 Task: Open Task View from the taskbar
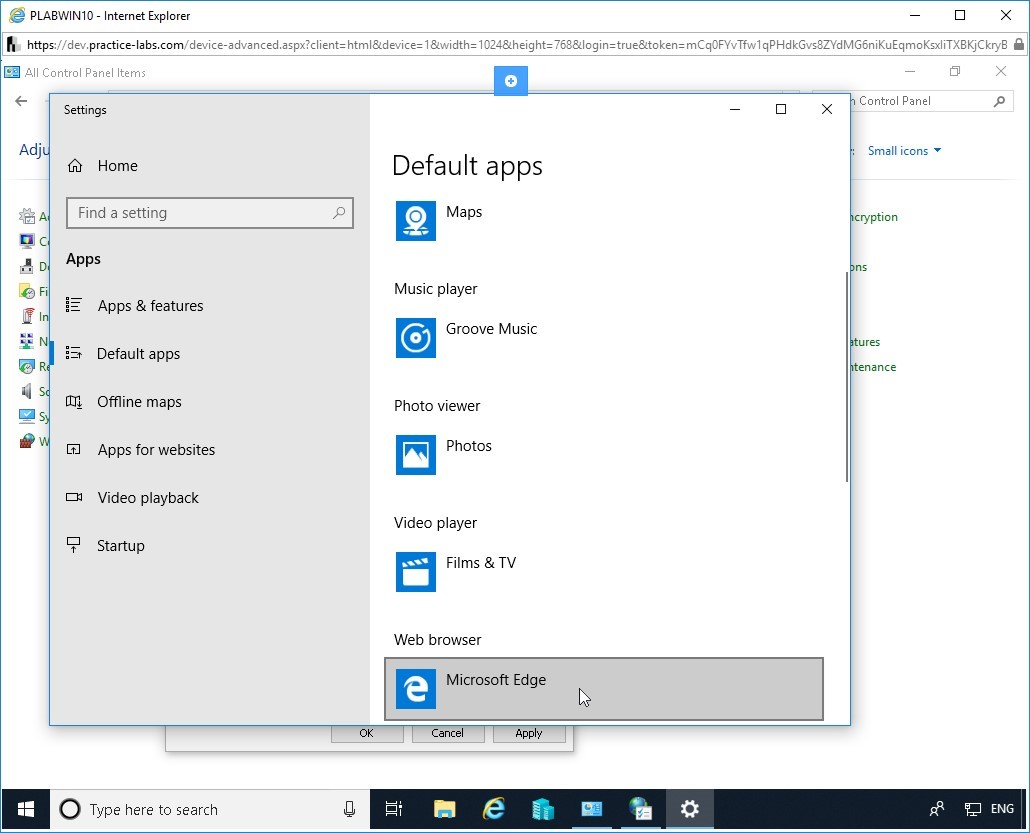pyautogui.click(x=393, y=809)
